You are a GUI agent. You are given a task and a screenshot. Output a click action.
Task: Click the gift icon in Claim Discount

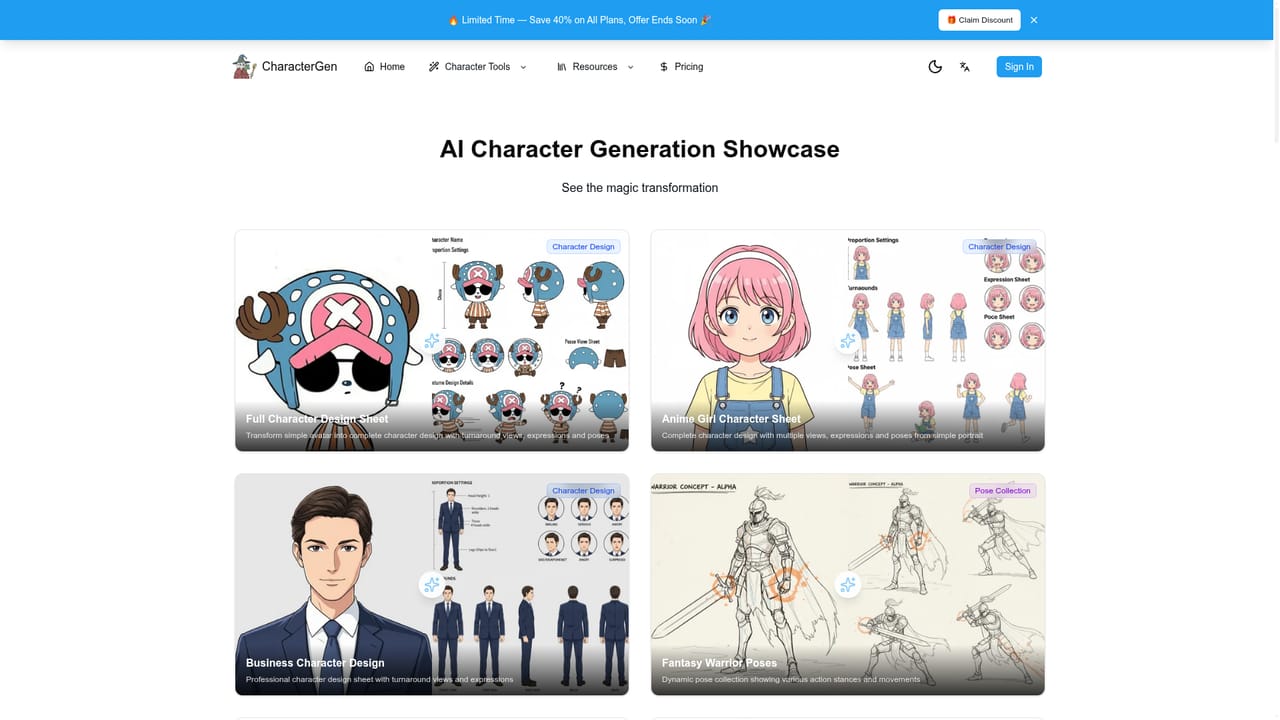(x=952, y=20)
